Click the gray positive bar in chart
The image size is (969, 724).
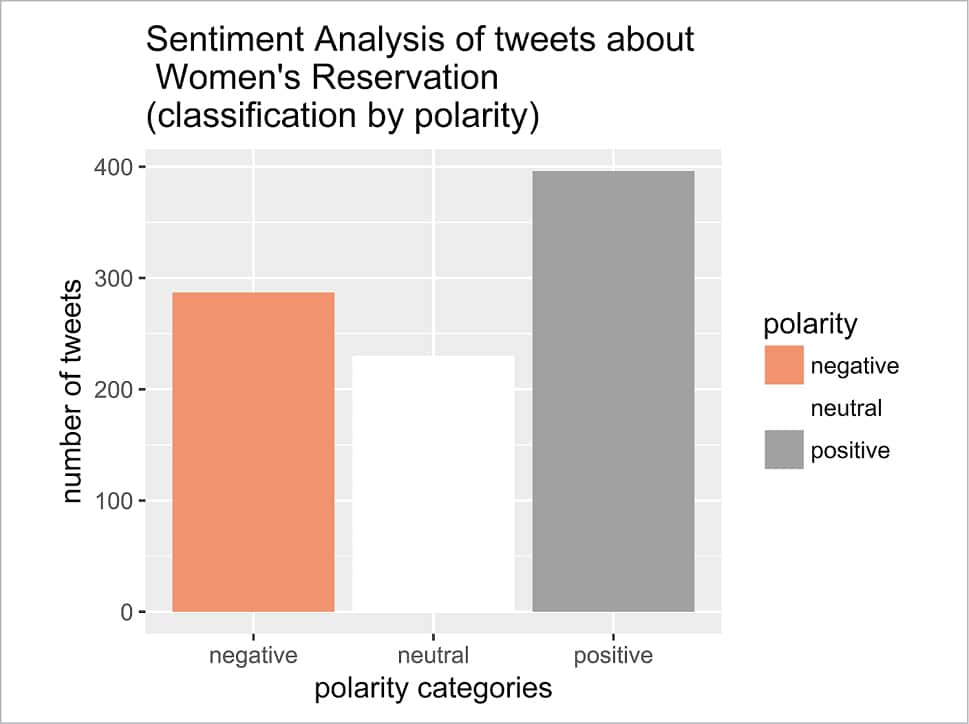pyautogui.click(x=613, y=391)
